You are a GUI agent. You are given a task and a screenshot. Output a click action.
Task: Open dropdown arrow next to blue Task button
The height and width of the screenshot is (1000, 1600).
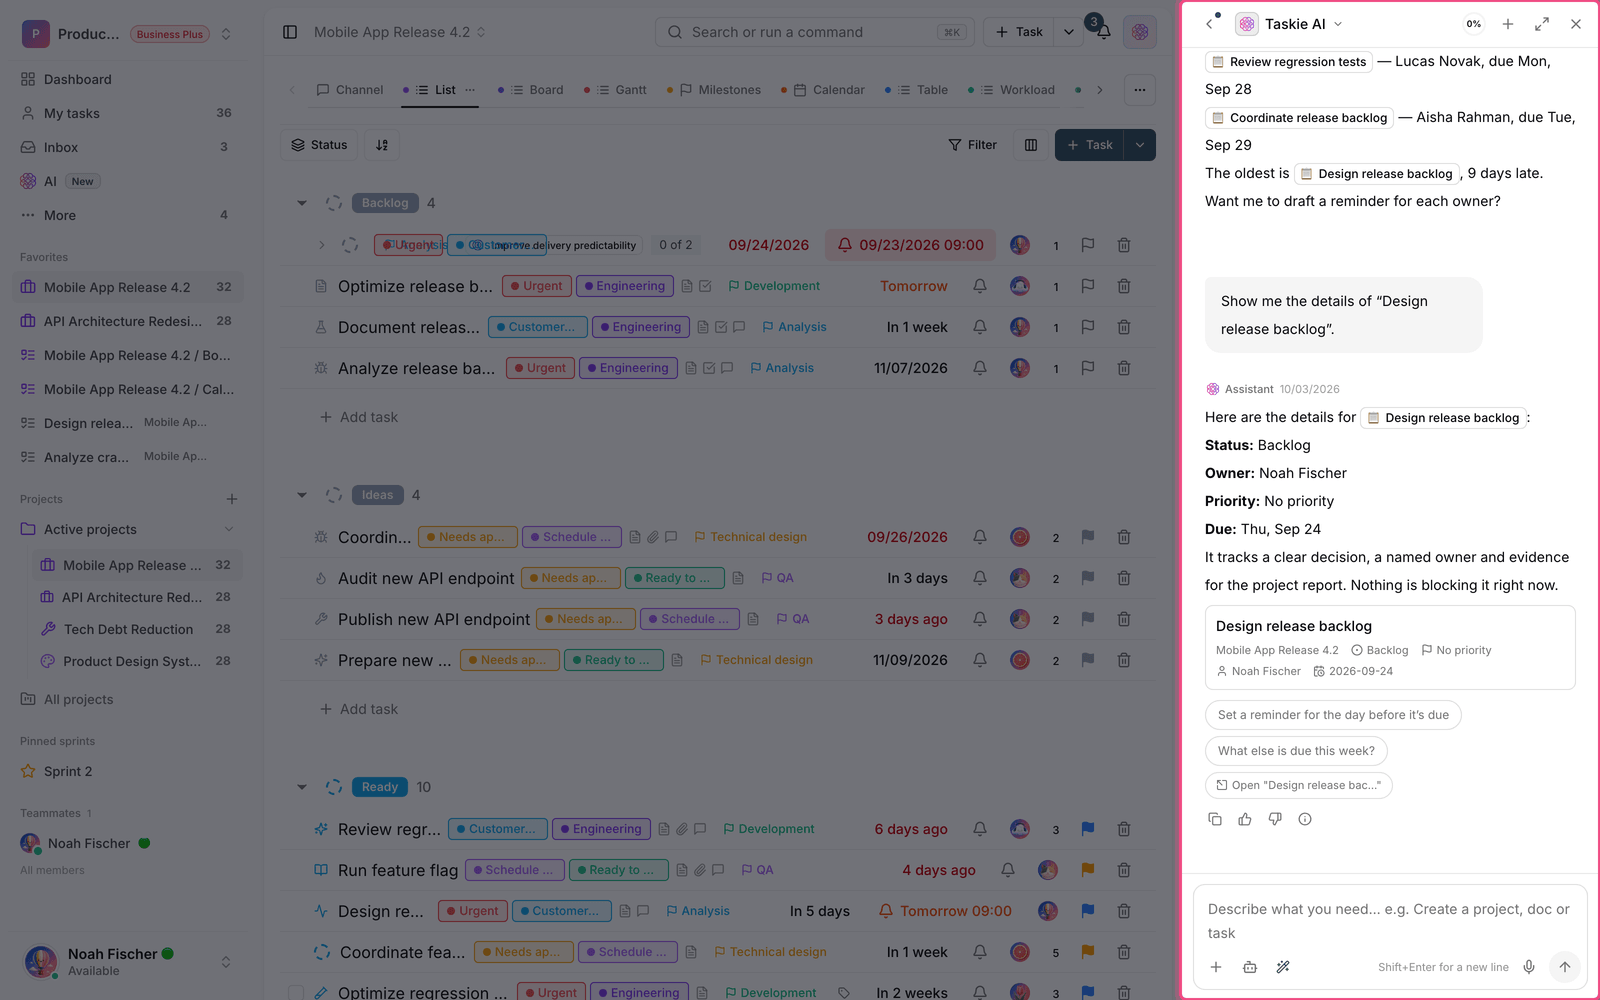tap(1140, 145)
